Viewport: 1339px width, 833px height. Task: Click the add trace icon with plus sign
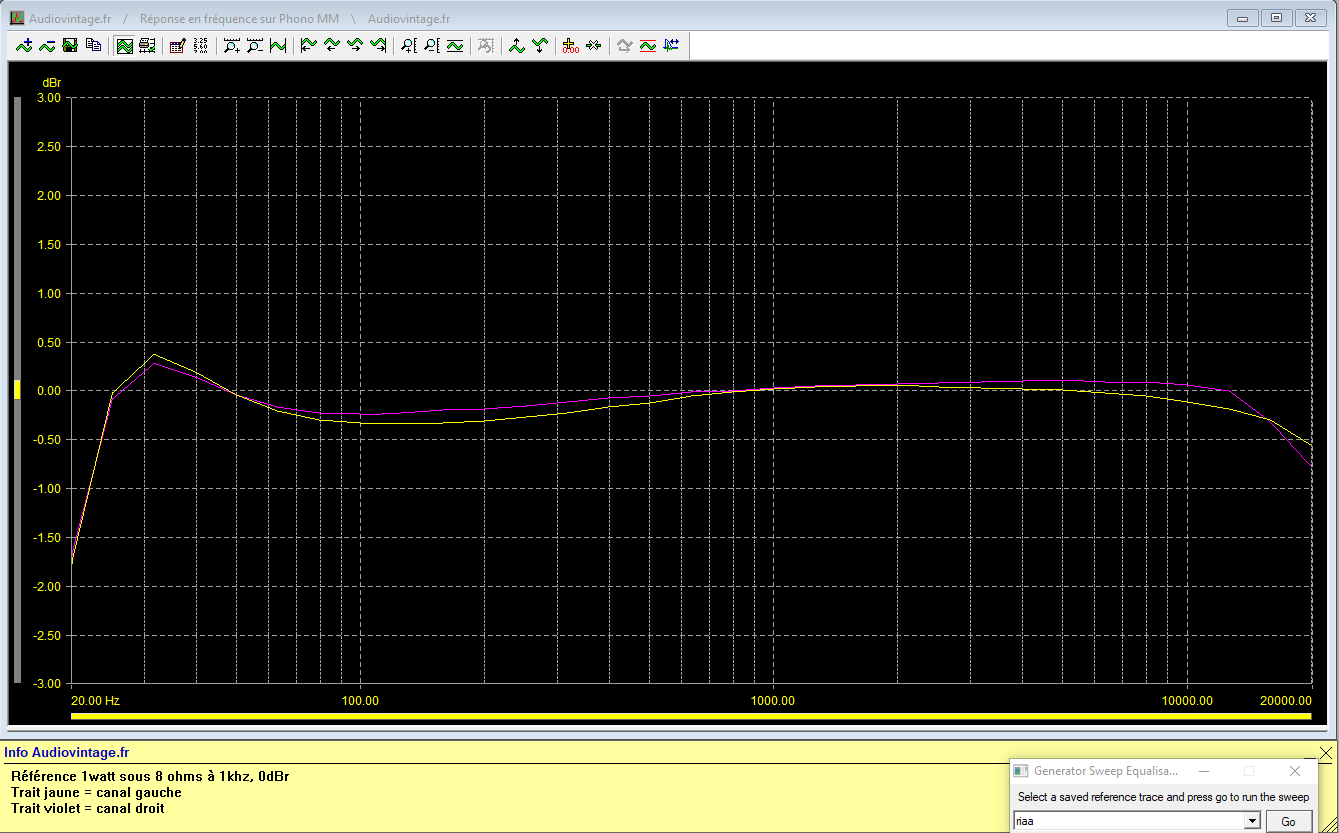[x=24, y=45]
